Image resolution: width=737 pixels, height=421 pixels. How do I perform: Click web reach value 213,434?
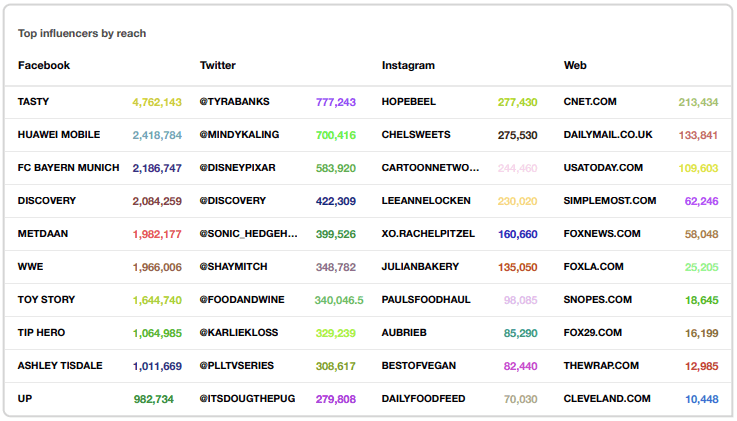click(x=698, y=102)
